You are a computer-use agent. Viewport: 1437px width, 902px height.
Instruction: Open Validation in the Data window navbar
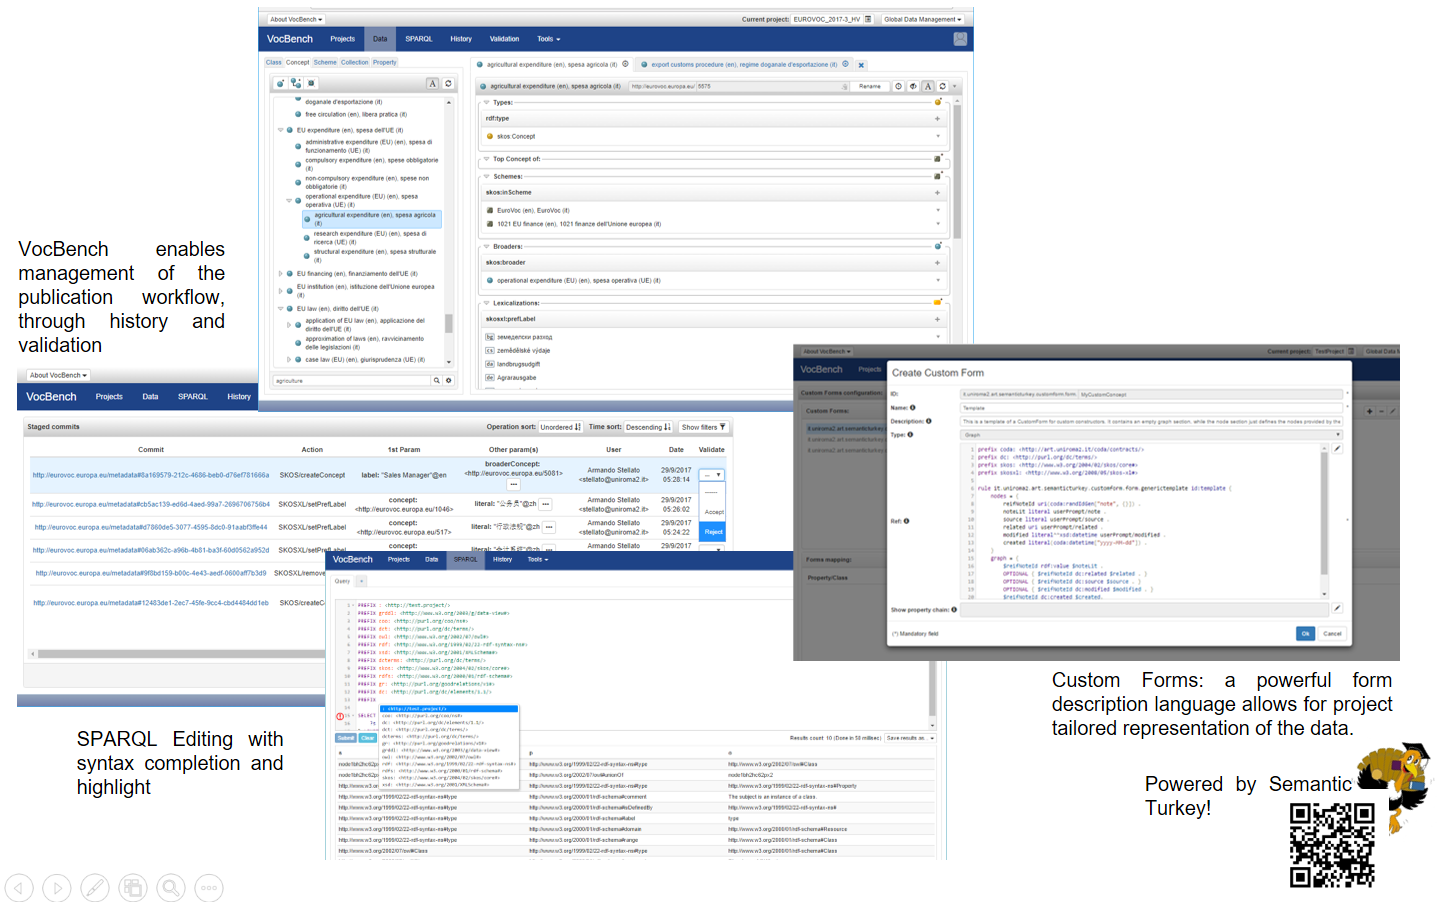(x=504, y=39)
